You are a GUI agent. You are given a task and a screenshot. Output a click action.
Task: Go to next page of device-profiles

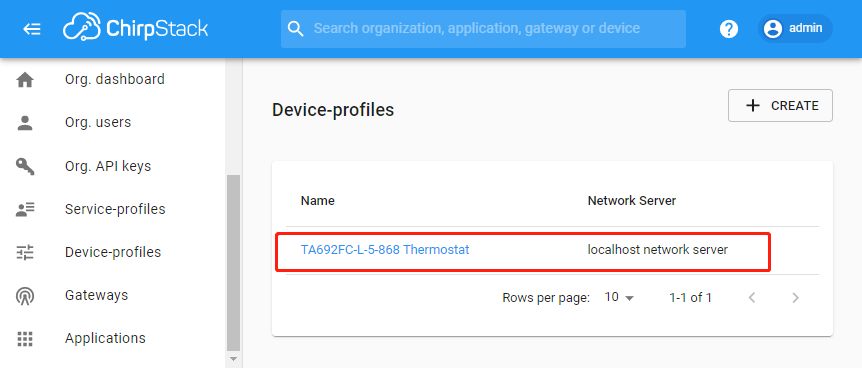point(795,298)
